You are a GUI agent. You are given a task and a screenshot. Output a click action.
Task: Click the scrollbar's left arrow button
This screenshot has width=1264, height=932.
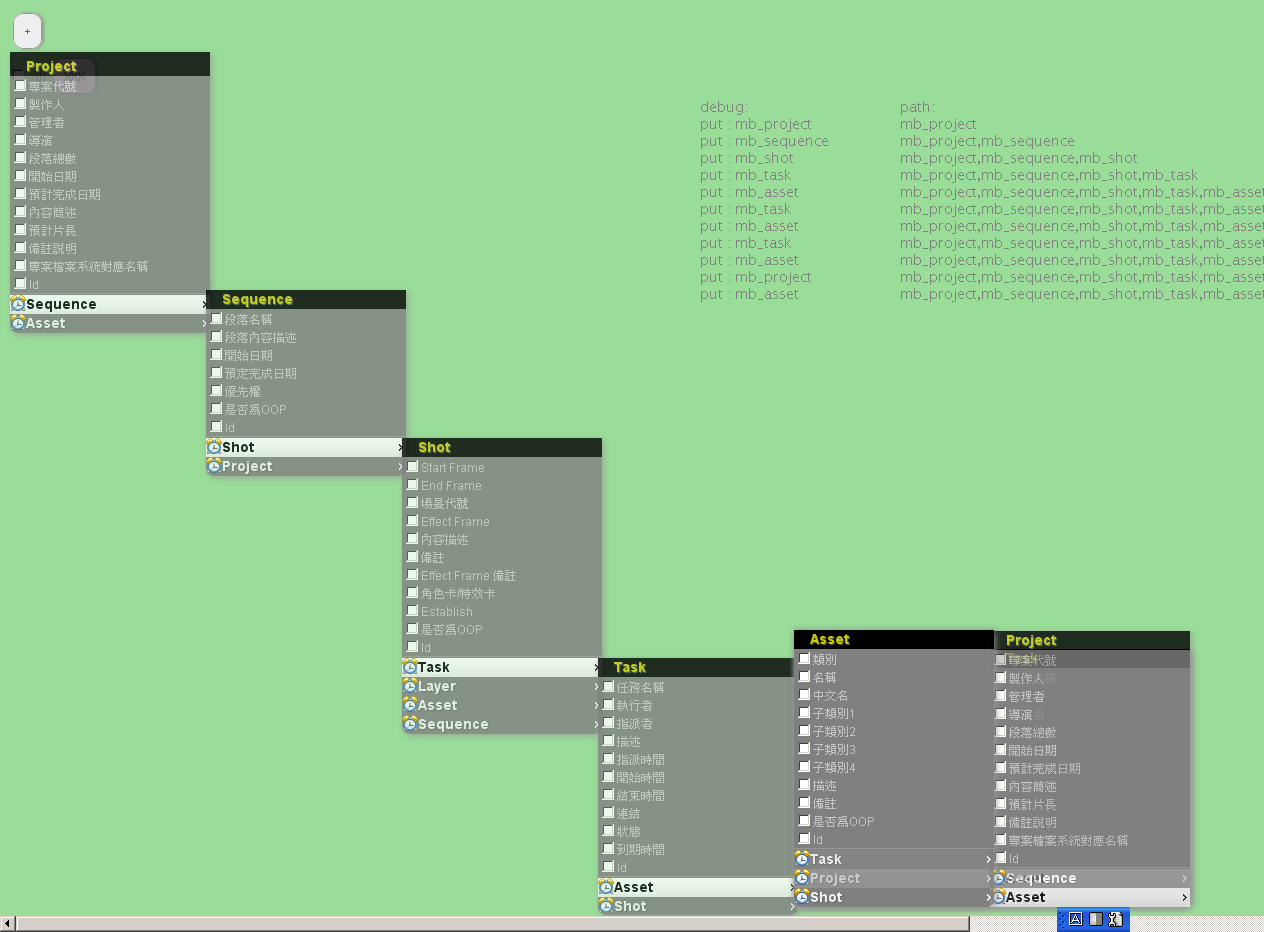[x=8, y=924]
